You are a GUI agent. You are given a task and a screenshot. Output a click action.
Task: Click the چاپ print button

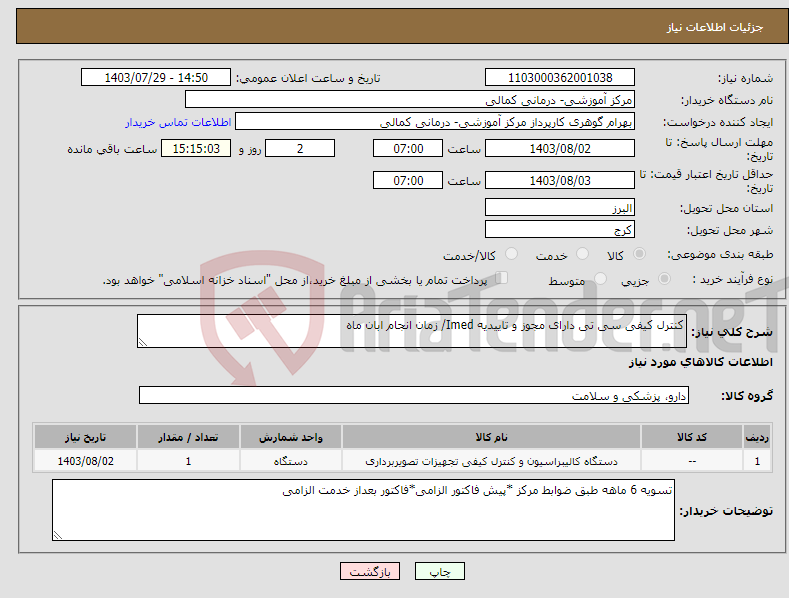click(x=440, y=571)
